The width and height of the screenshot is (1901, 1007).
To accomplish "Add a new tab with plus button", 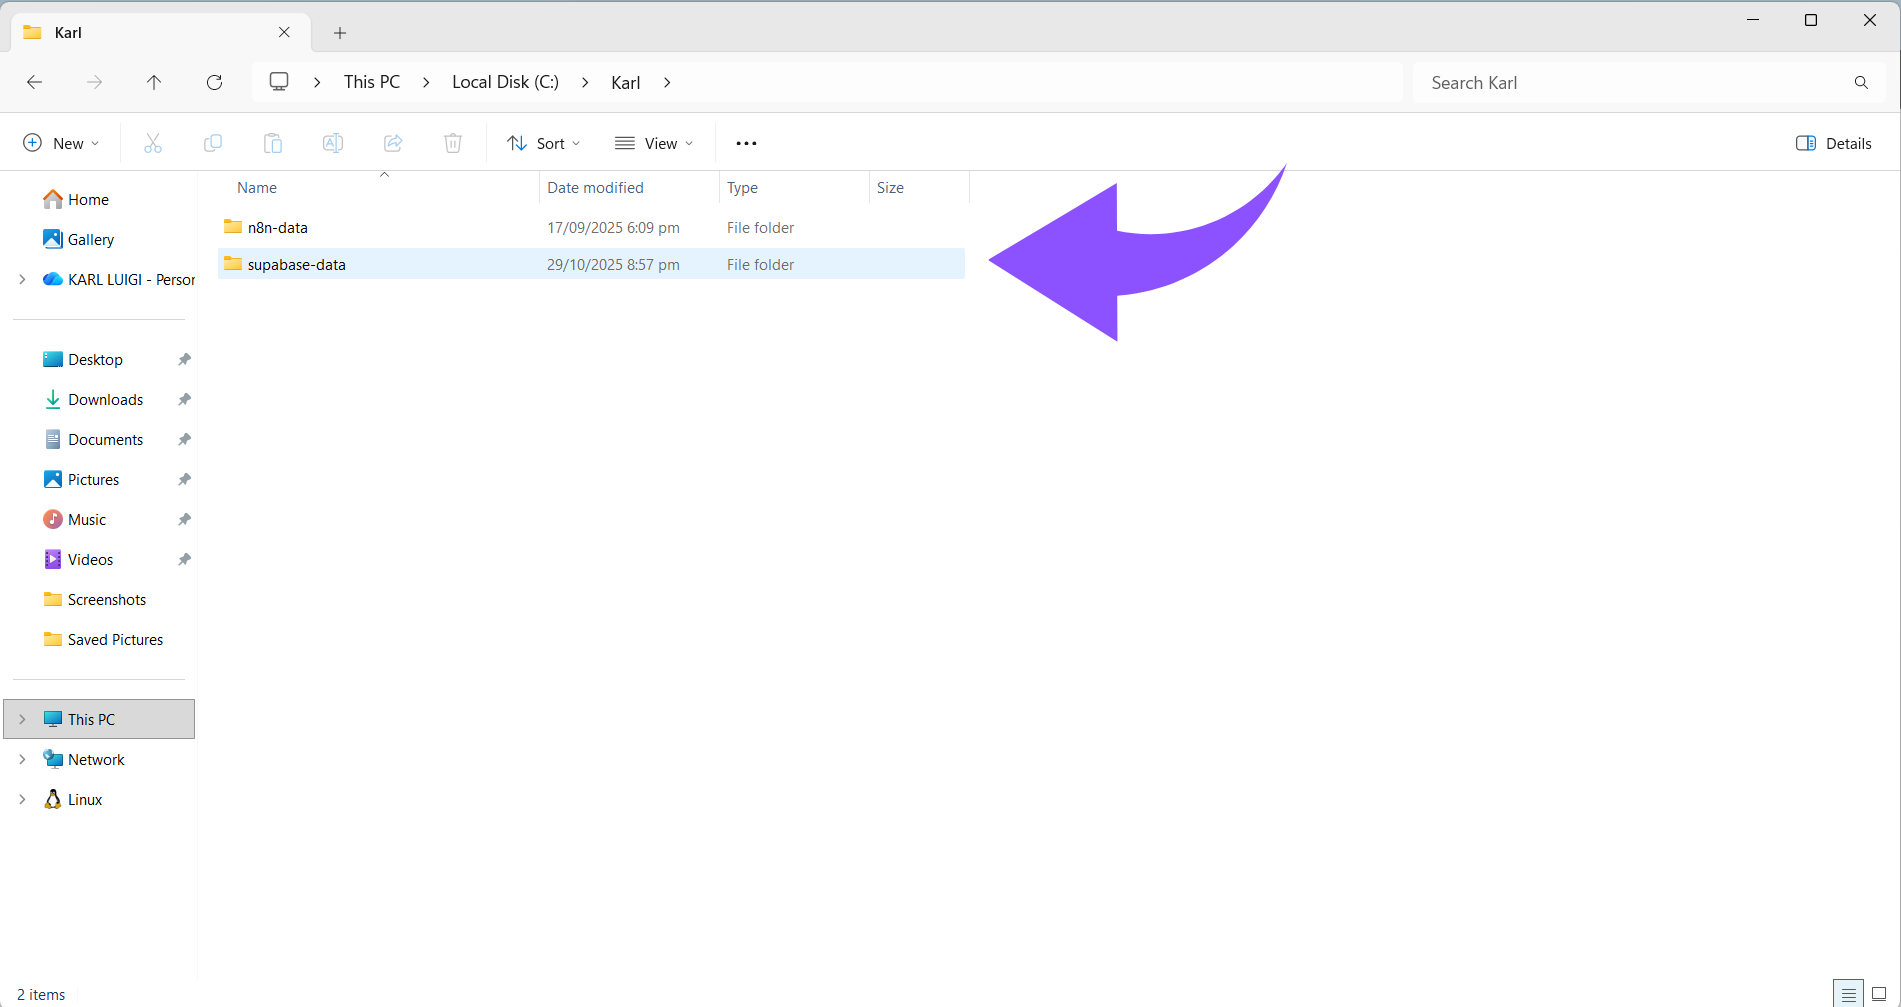I will coord(340,33).
